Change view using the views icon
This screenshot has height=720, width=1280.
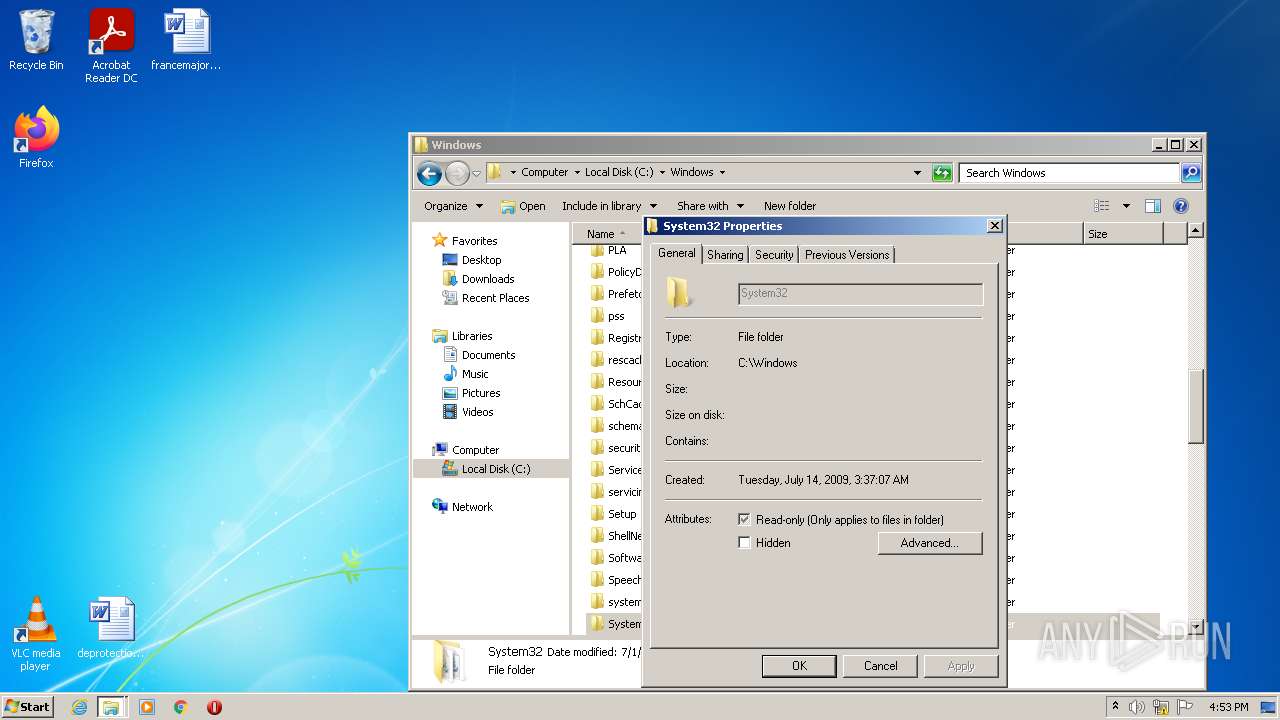(x=1102, y=206)
